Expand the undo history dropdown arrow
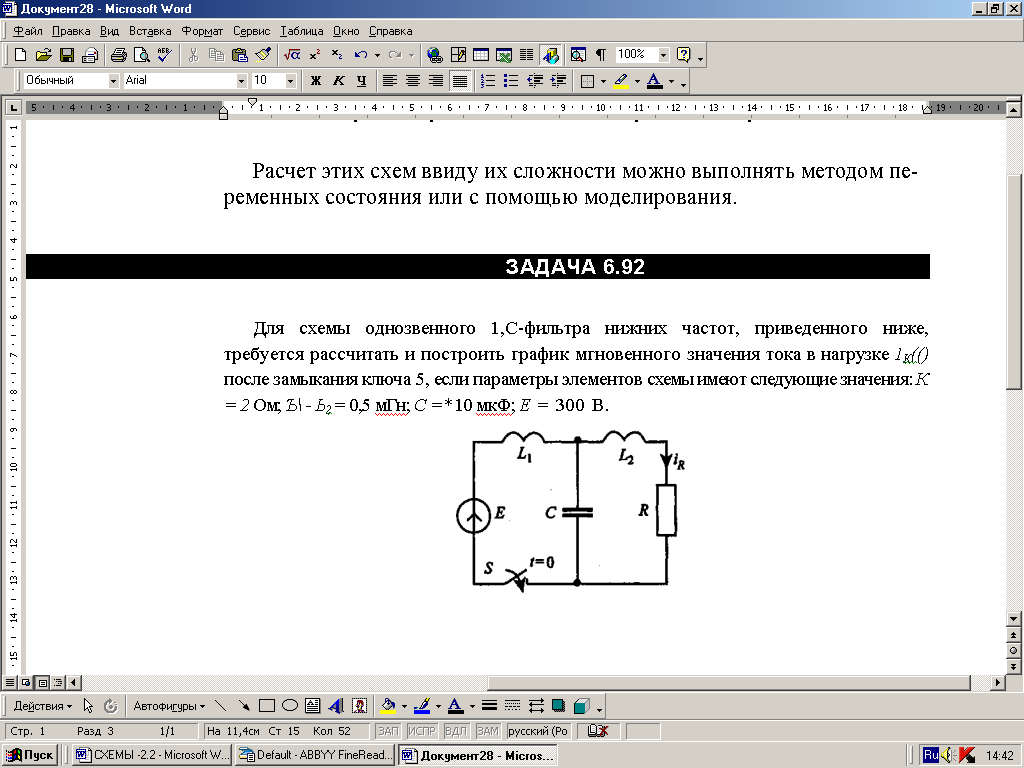 pyautogui.click(x=377, y=56)
